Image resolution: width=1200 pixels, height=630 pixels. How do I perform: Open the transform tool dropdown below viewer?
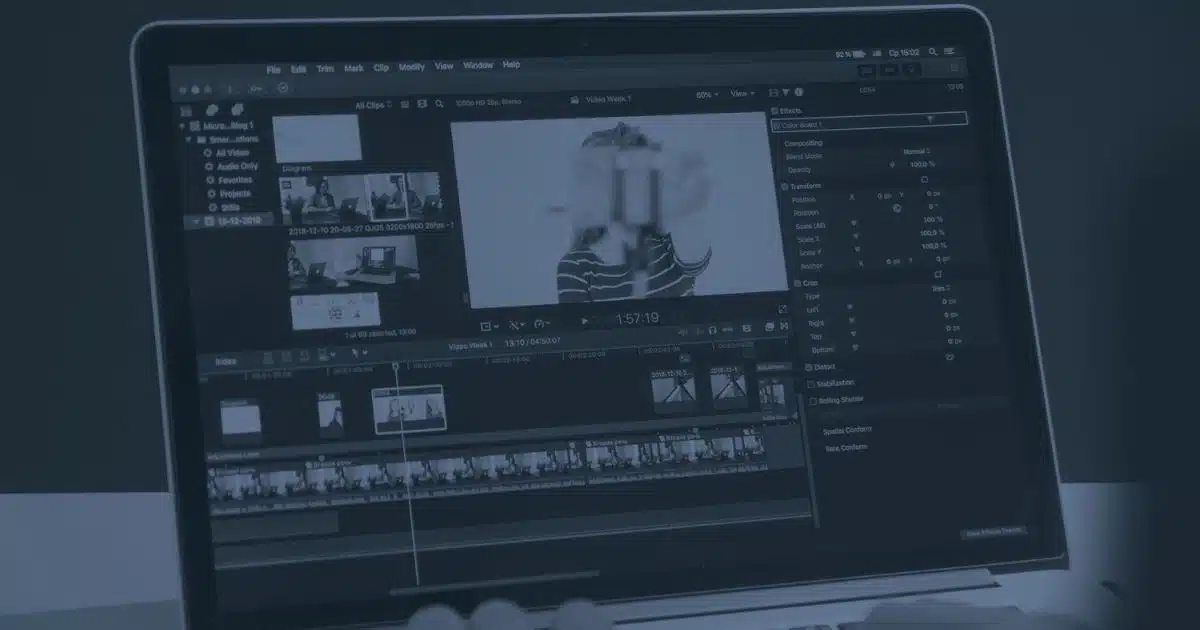click(489, 327)
